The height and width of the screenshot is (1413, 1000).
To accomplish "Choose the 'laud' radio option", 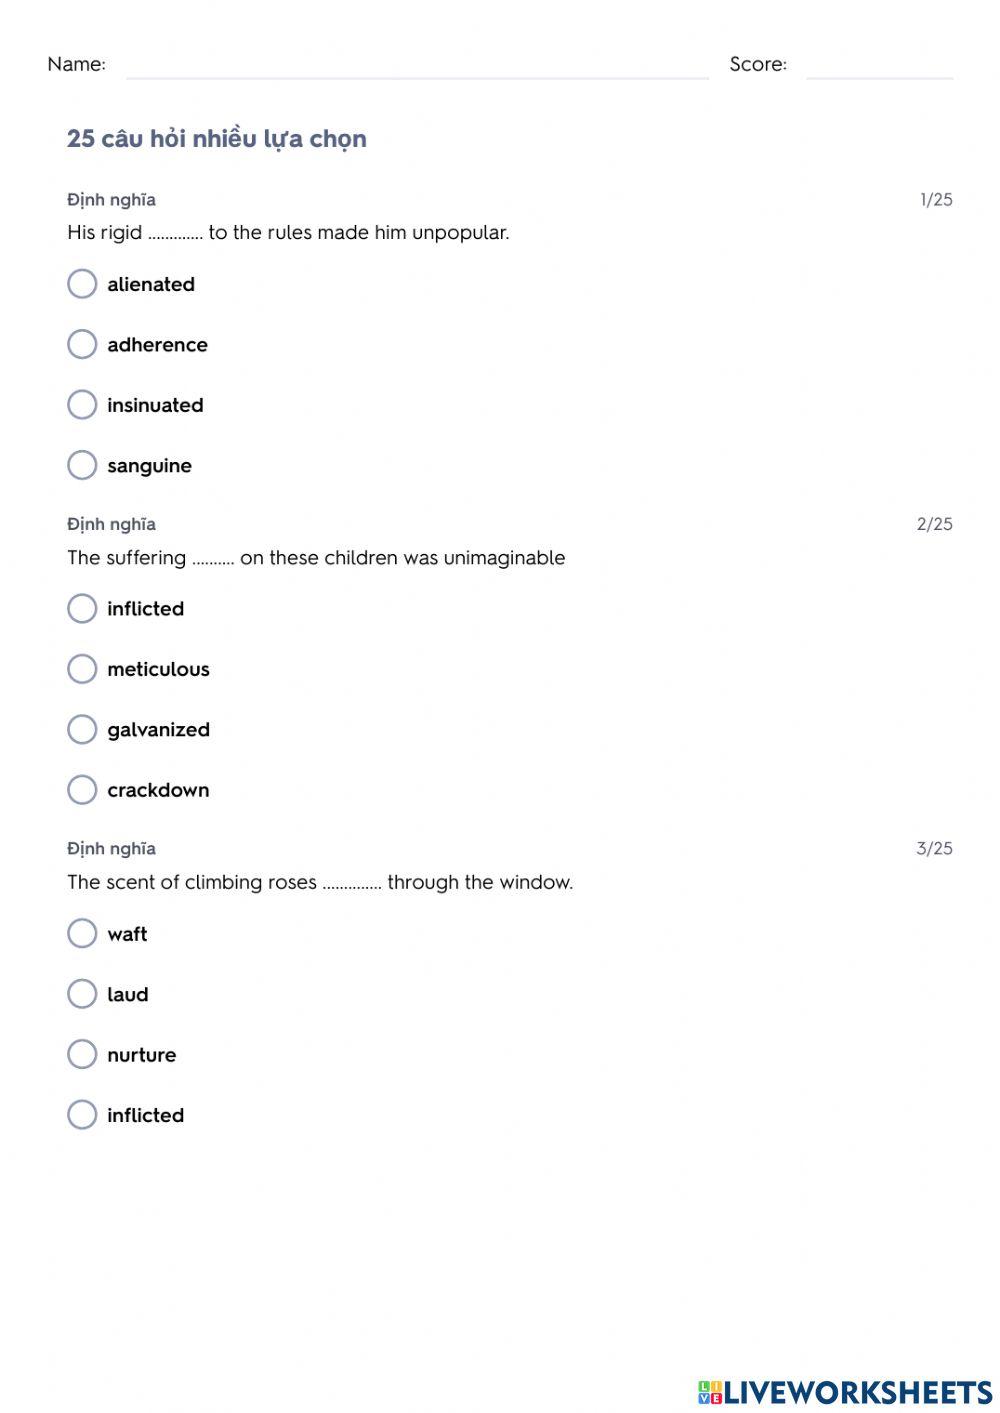I will [x=82, y=994].
